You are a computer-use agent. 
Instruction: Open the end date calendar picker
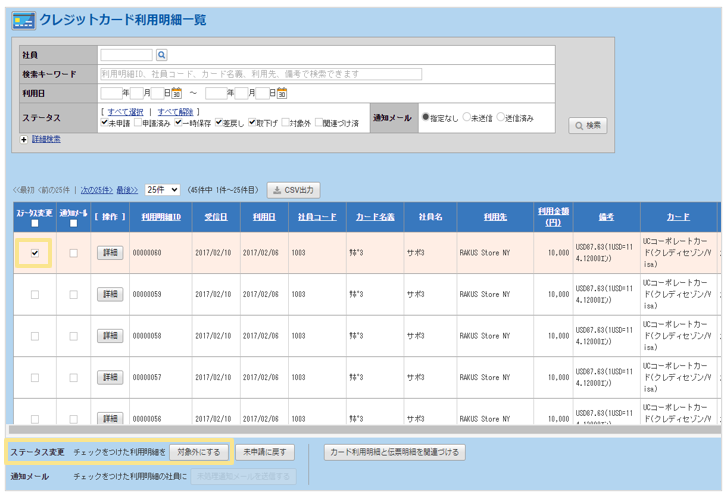[281, 93]
